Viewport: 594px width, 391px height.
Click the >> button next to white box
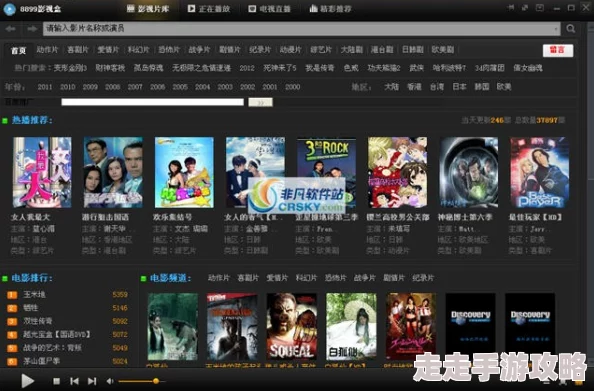(x=260, y=102)
